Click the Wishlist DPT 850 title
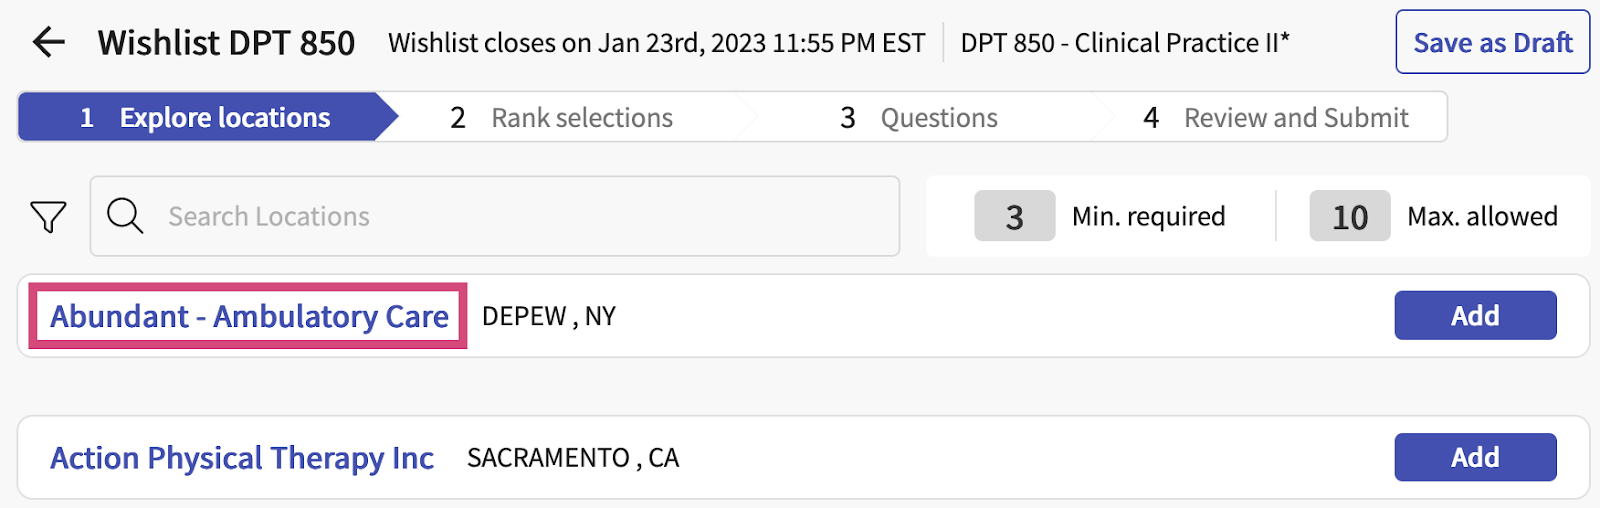This screenshot has height=508, width=1600. [x=226, y=43]
